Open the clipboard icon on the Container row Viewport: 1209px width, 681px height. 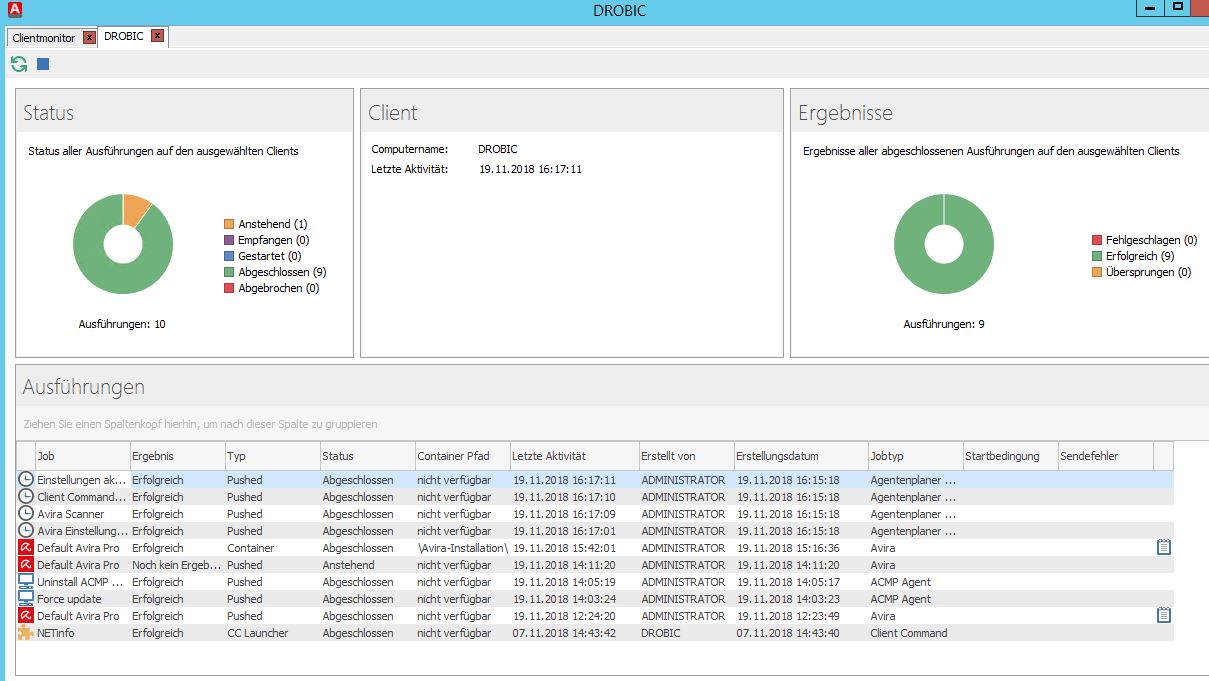[x=1163, y=548]
